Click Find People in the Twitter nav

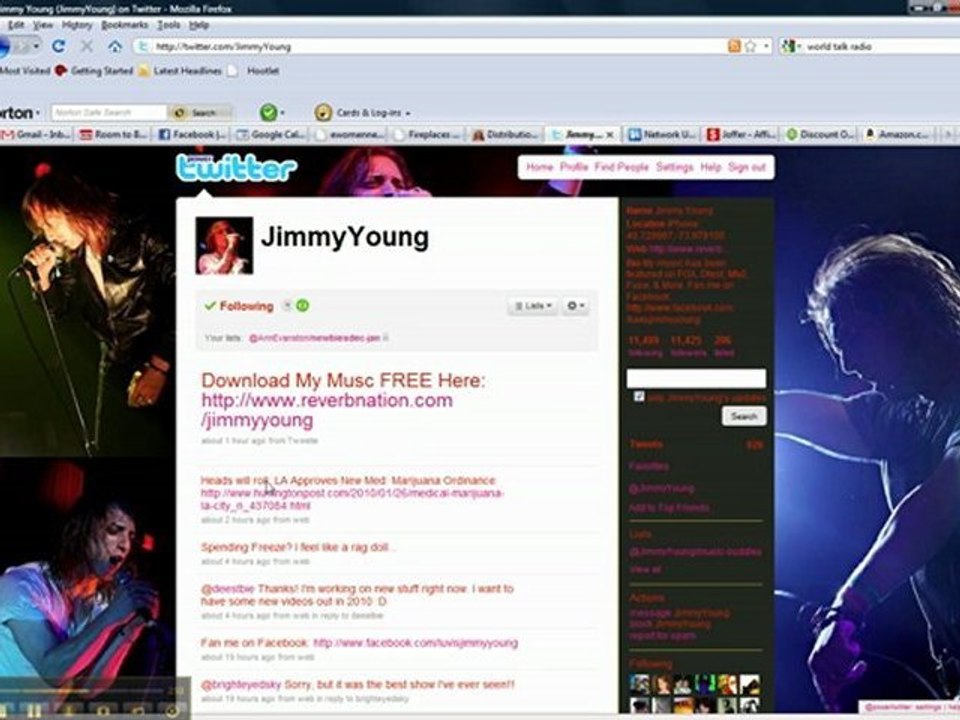point(621,167)
